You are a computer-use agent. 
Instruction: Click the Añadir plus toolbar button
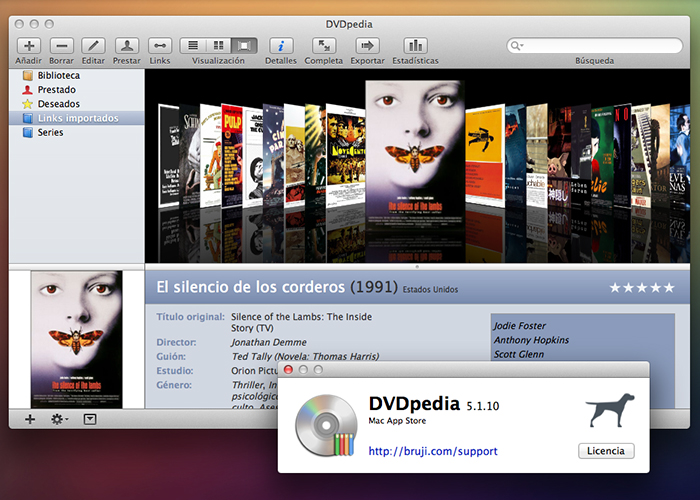(x=29, y=46)
